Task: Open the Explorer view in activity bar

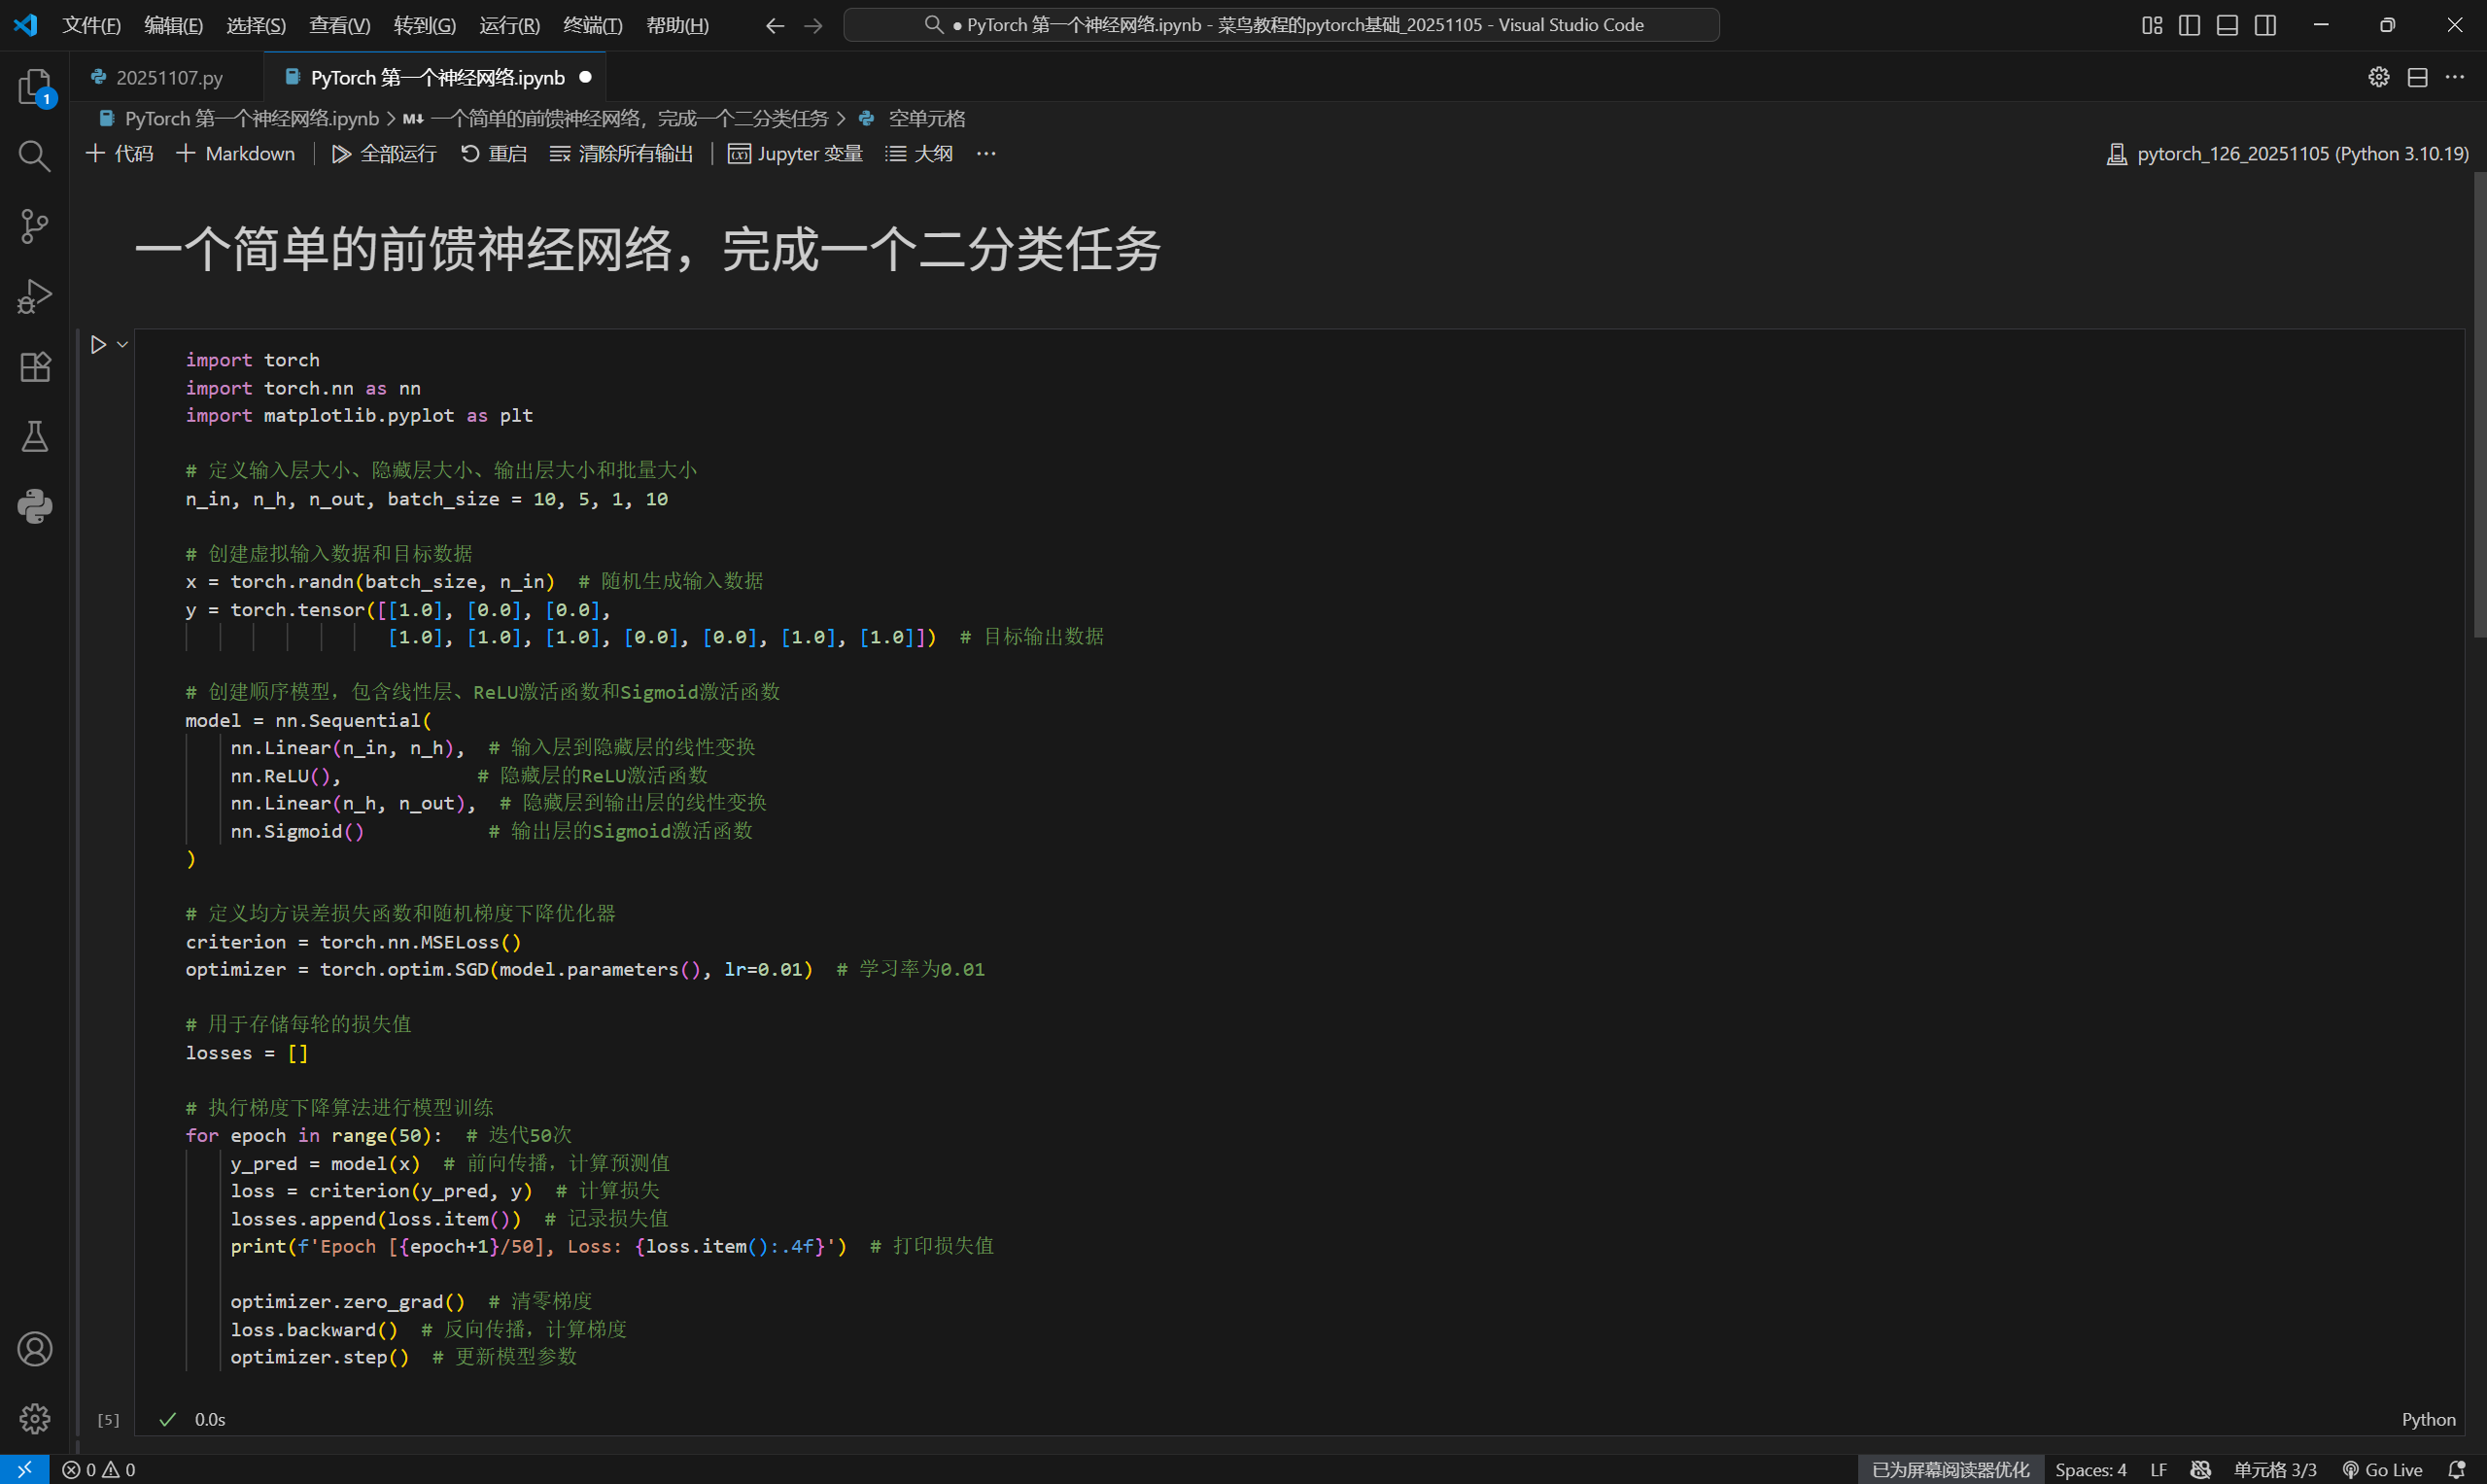Action: click(35, 87)
